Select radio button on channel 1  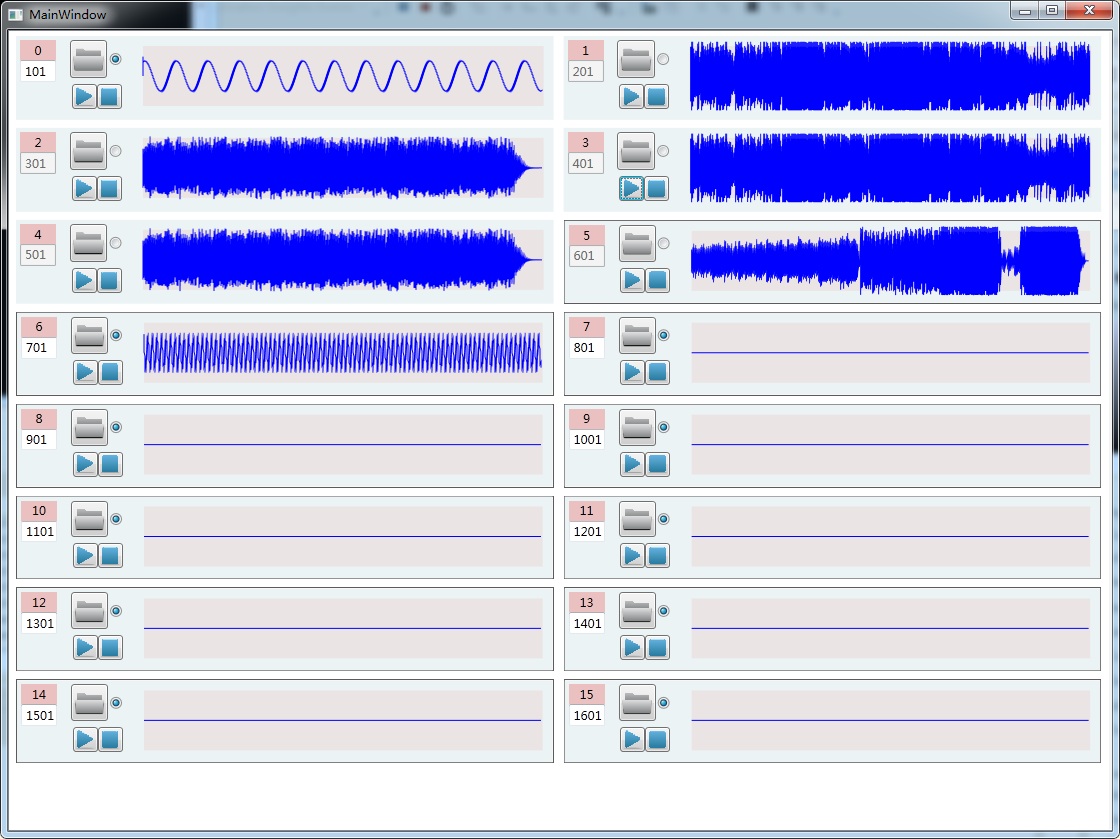[x=664, y=59]
